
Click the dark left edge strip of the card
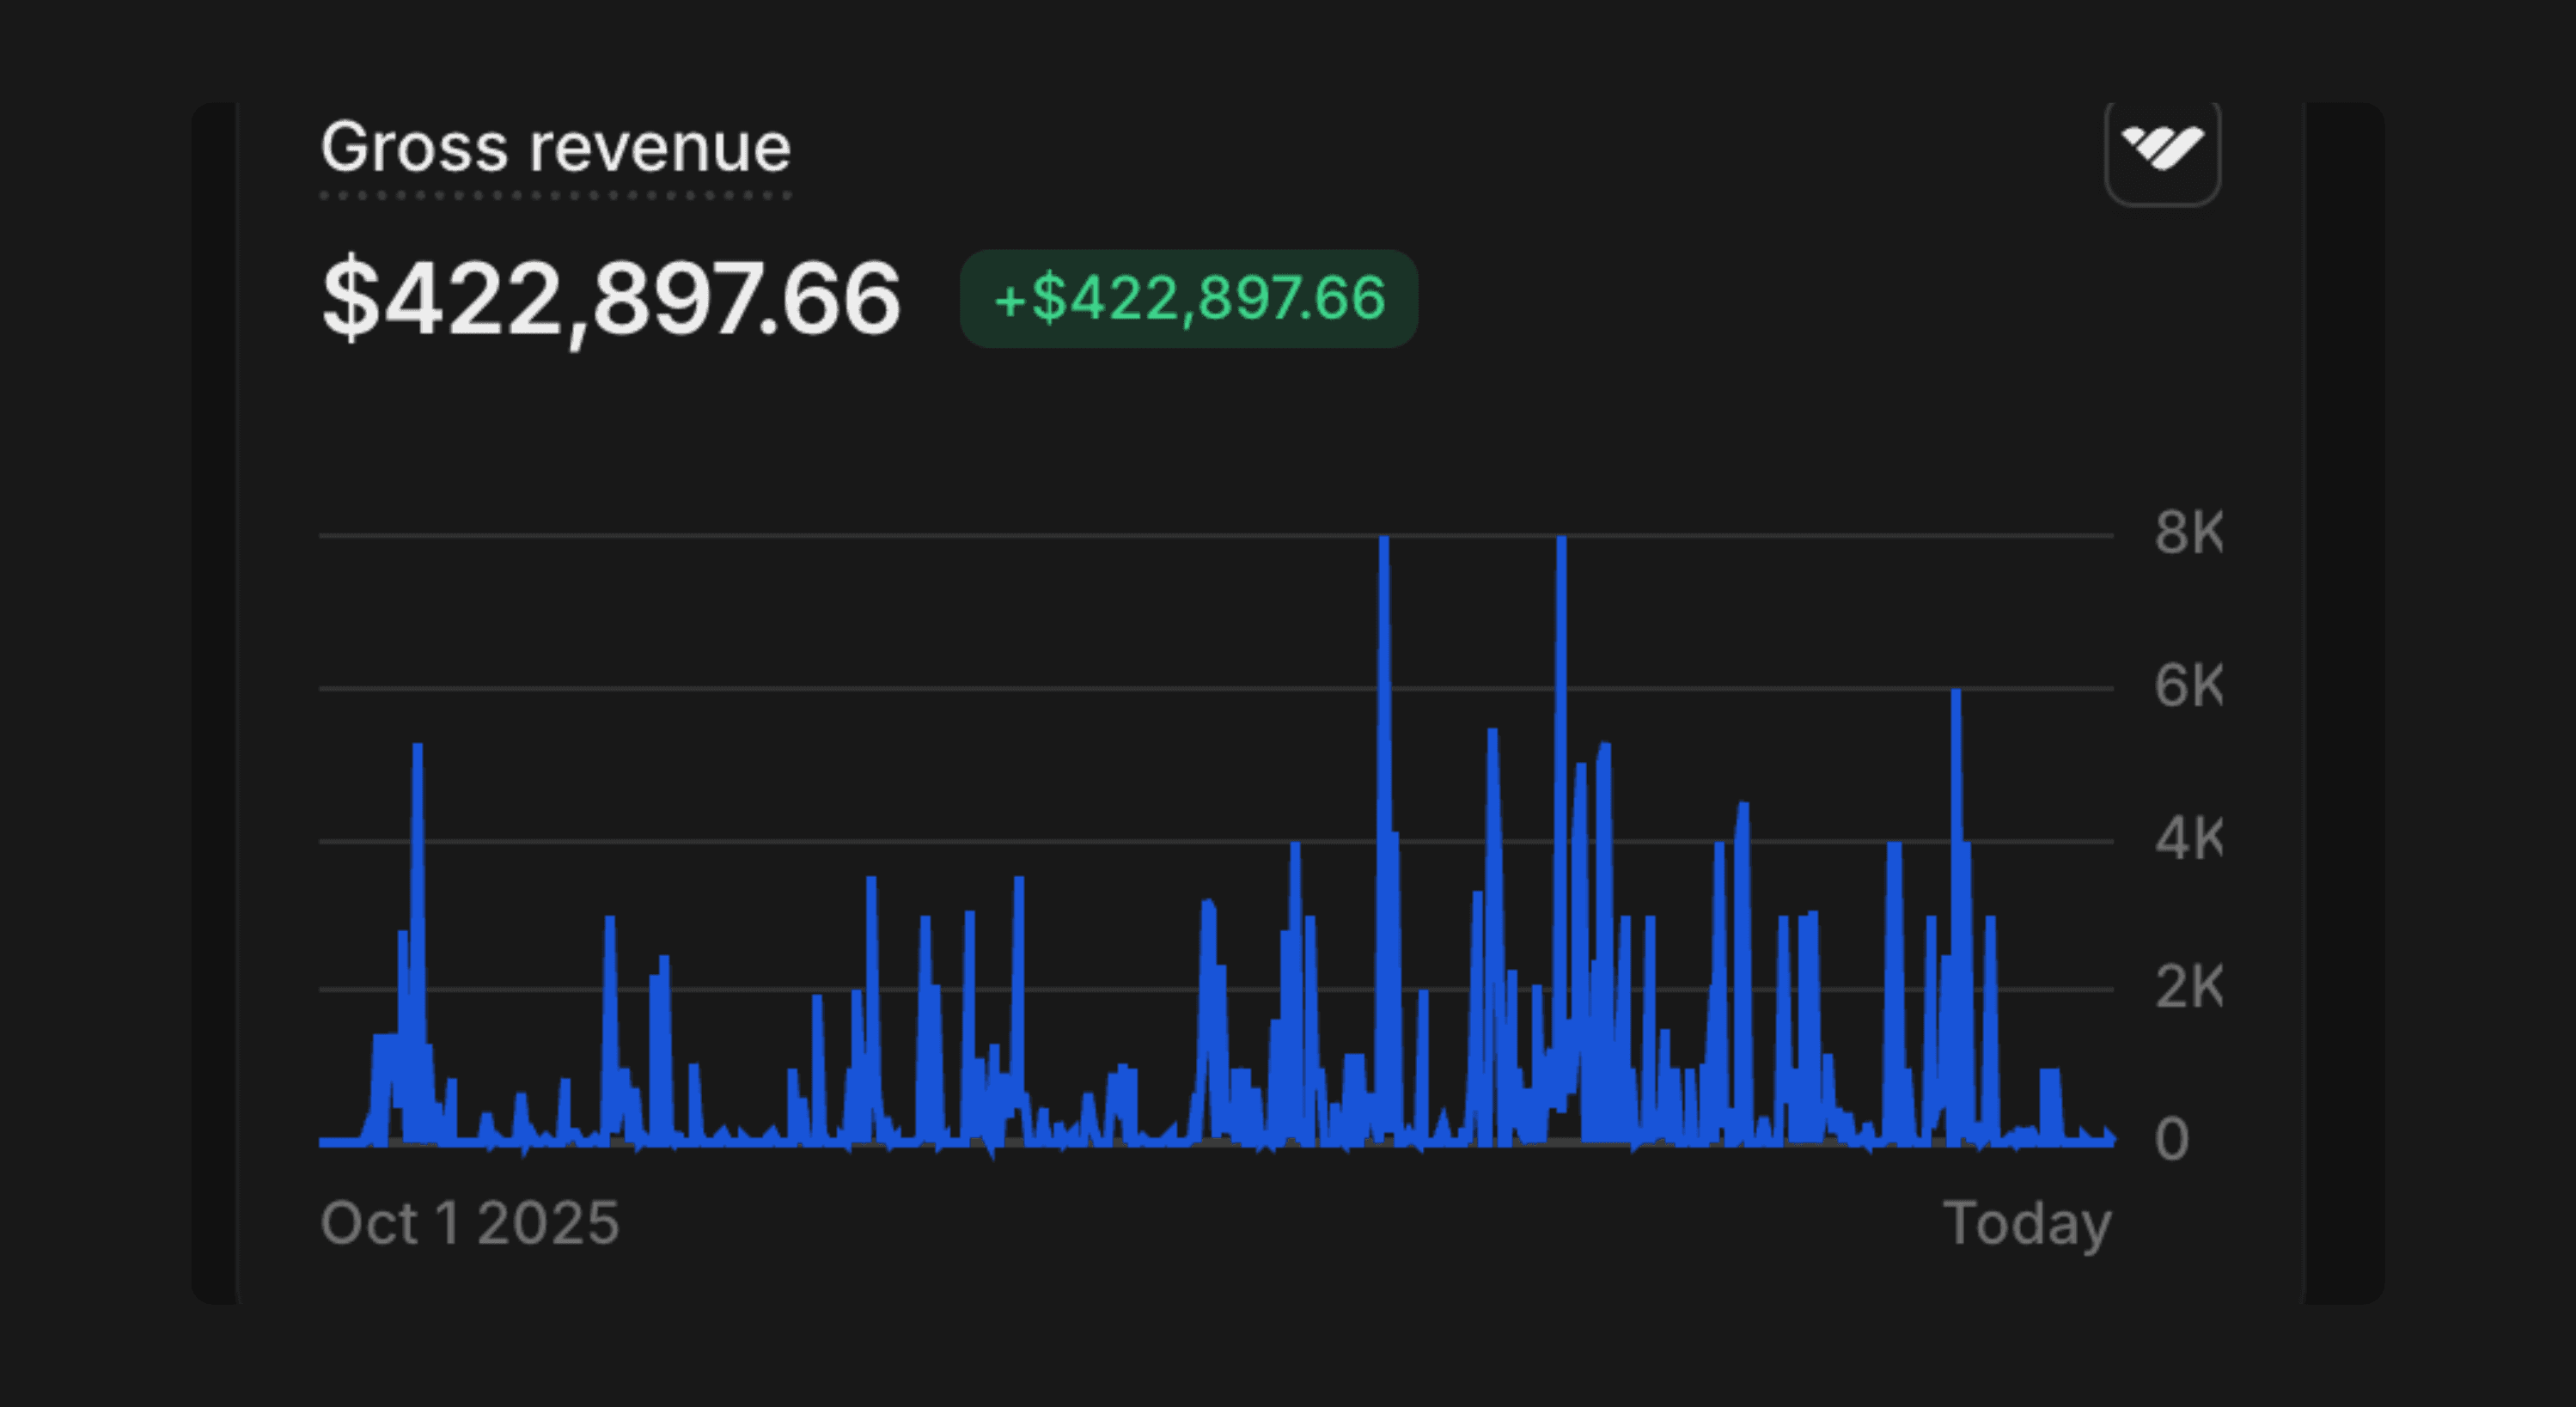tap(214, 700)
